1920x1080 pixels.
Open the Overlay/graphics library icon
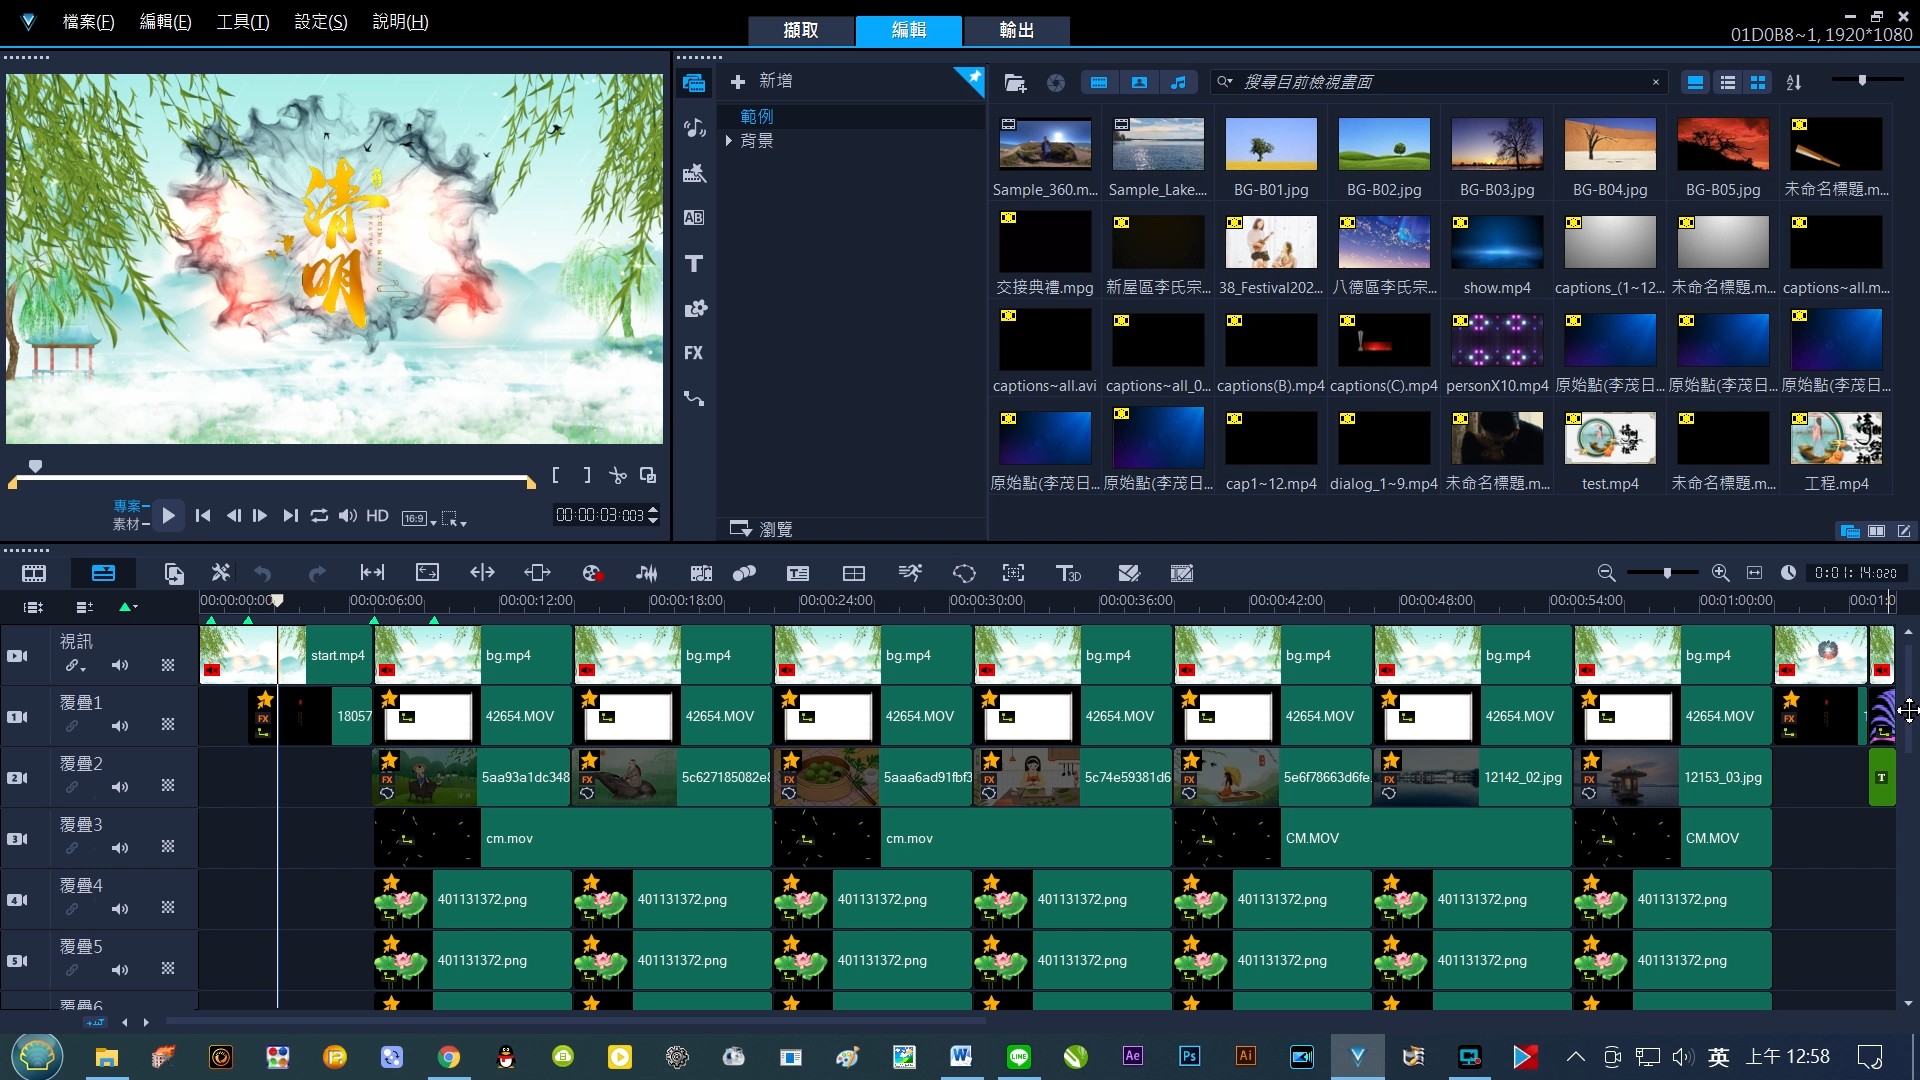(694, 309)
